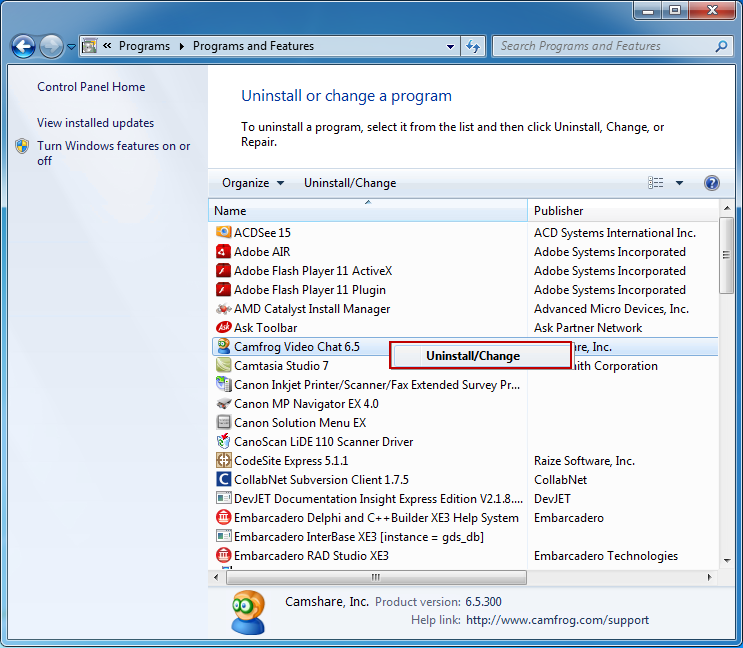The height and width of the screenshot is (648, 743).
Task: Click Programs and Features breadcrumb
Action: coord(253,46)
